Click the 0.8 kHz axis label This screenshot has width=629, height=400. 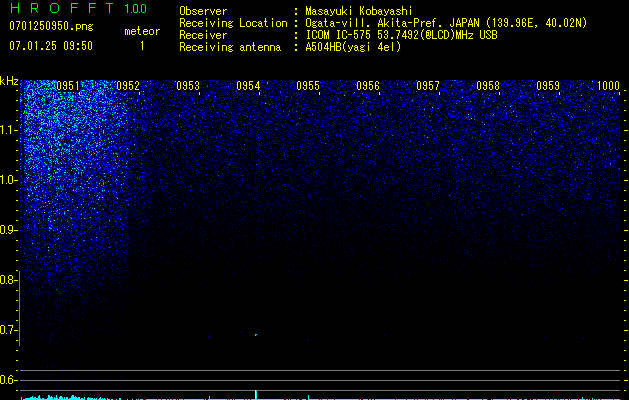(8, 280)
